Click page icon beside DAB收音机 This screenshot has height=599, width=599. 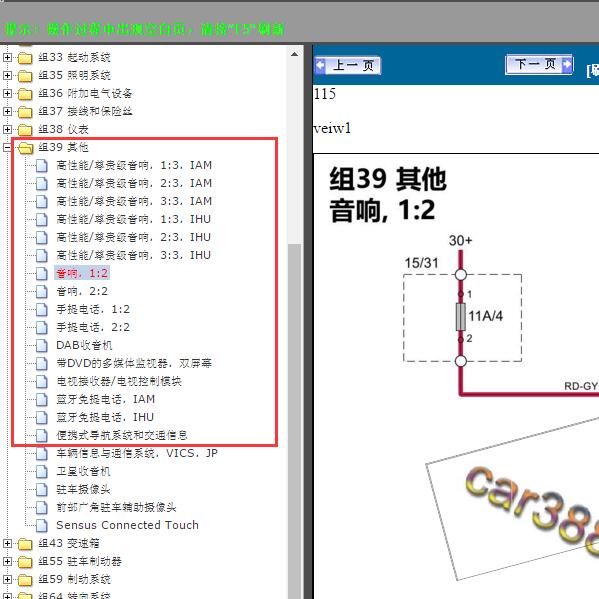pos(42,345)
